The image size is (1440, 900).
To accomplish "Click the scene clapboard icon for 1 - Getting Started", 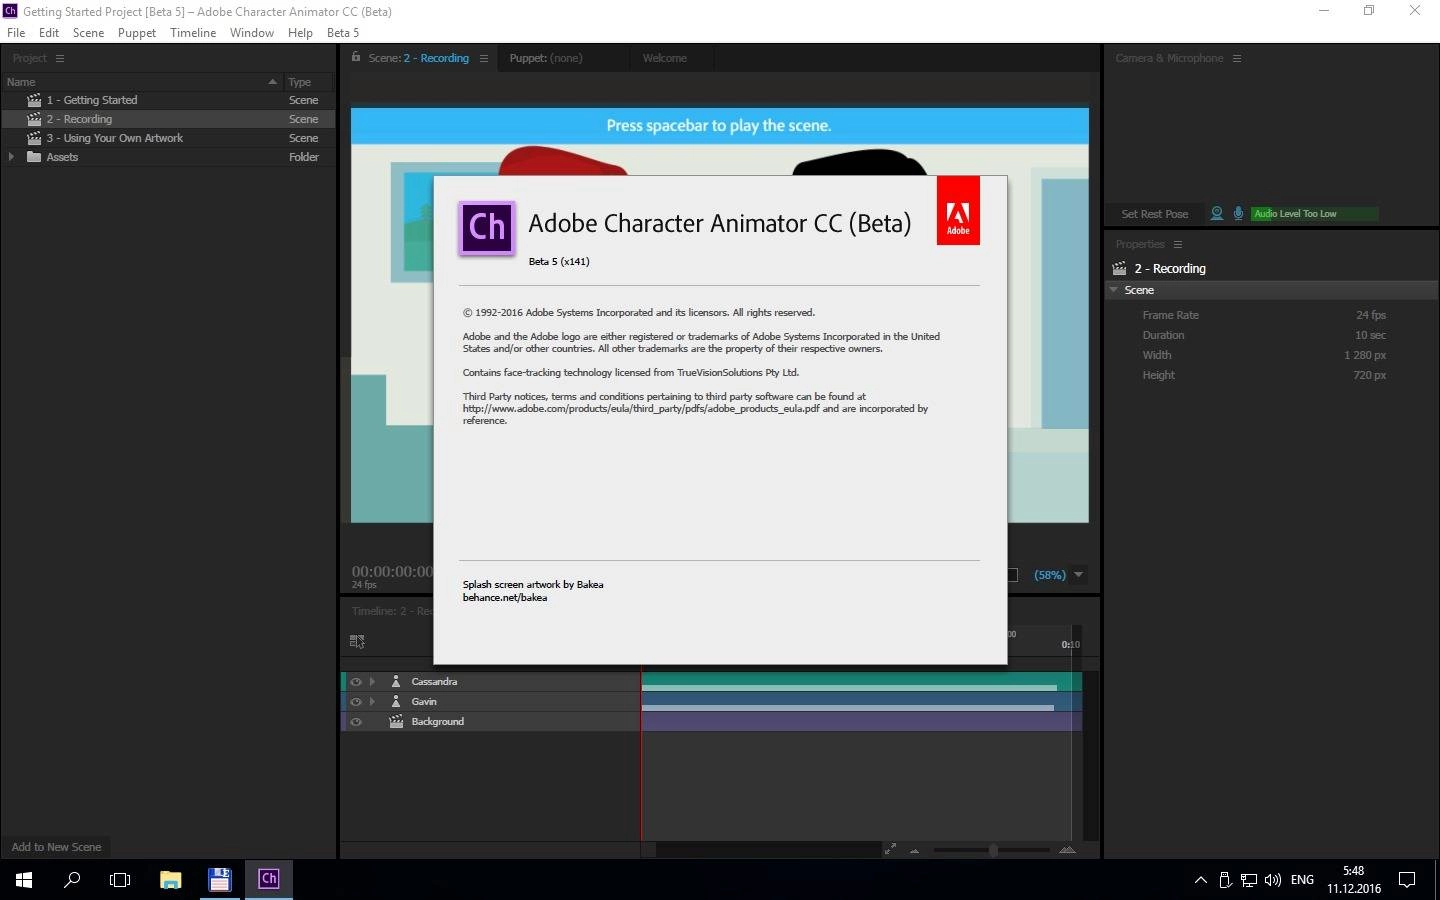I will tap(34, 100).
